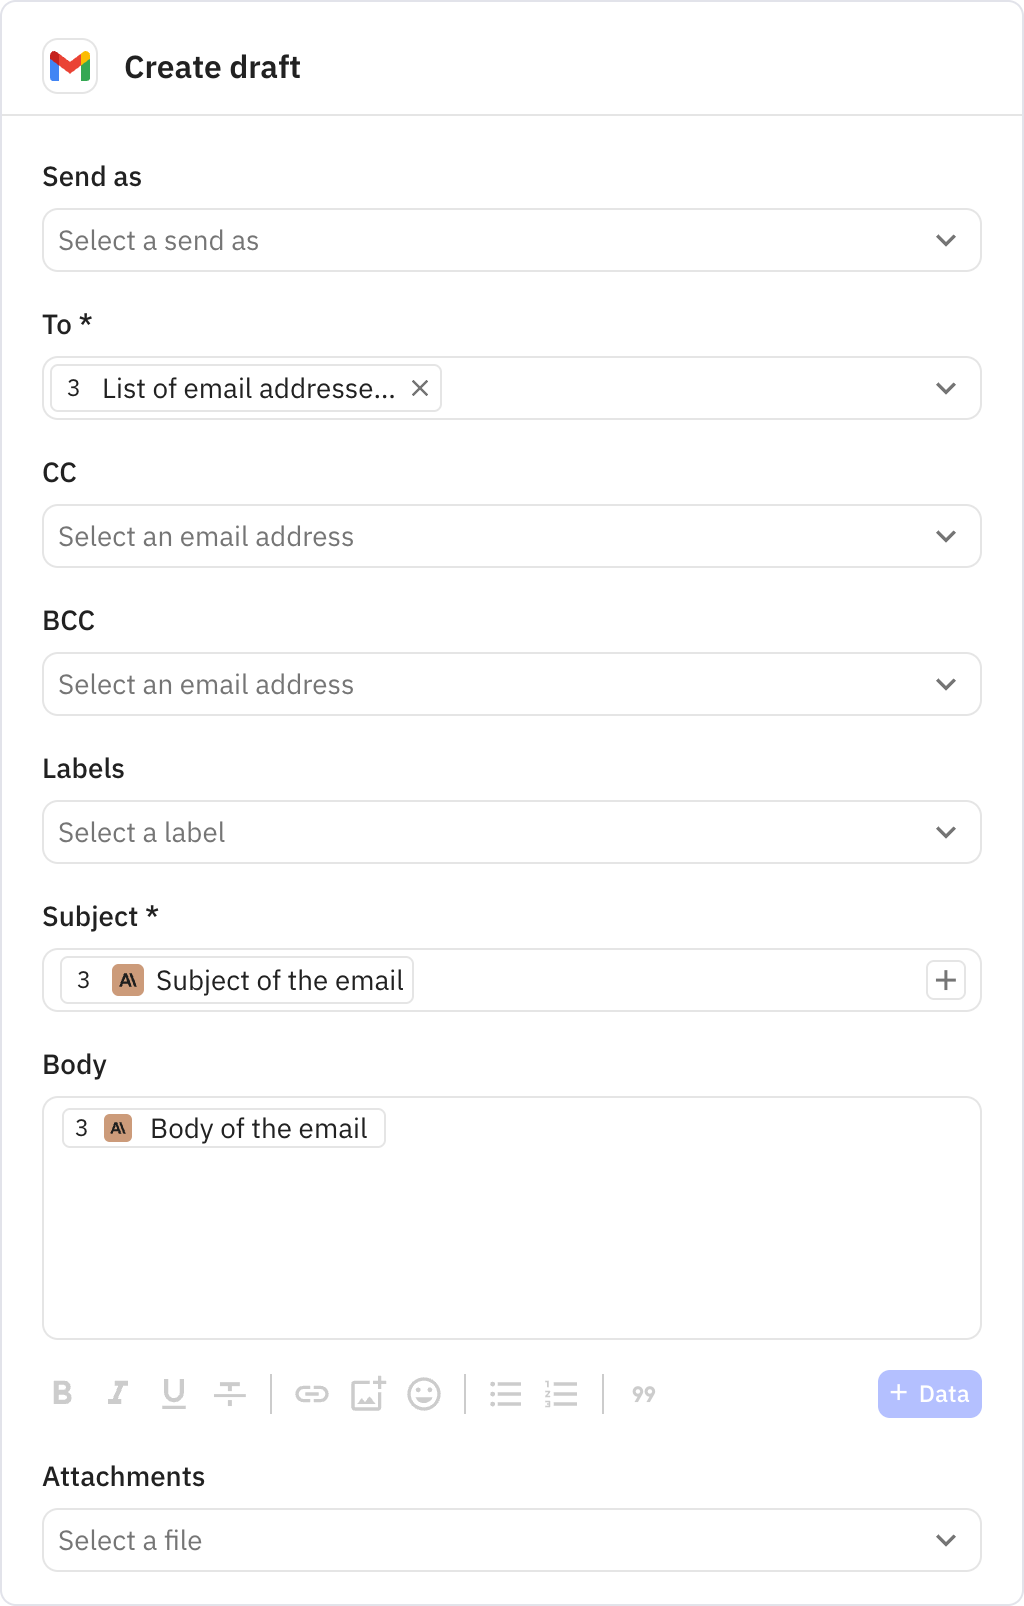This screenshot has width=1024, height=1606.
Task: Insert a block quote
Action: (644, 1393)
